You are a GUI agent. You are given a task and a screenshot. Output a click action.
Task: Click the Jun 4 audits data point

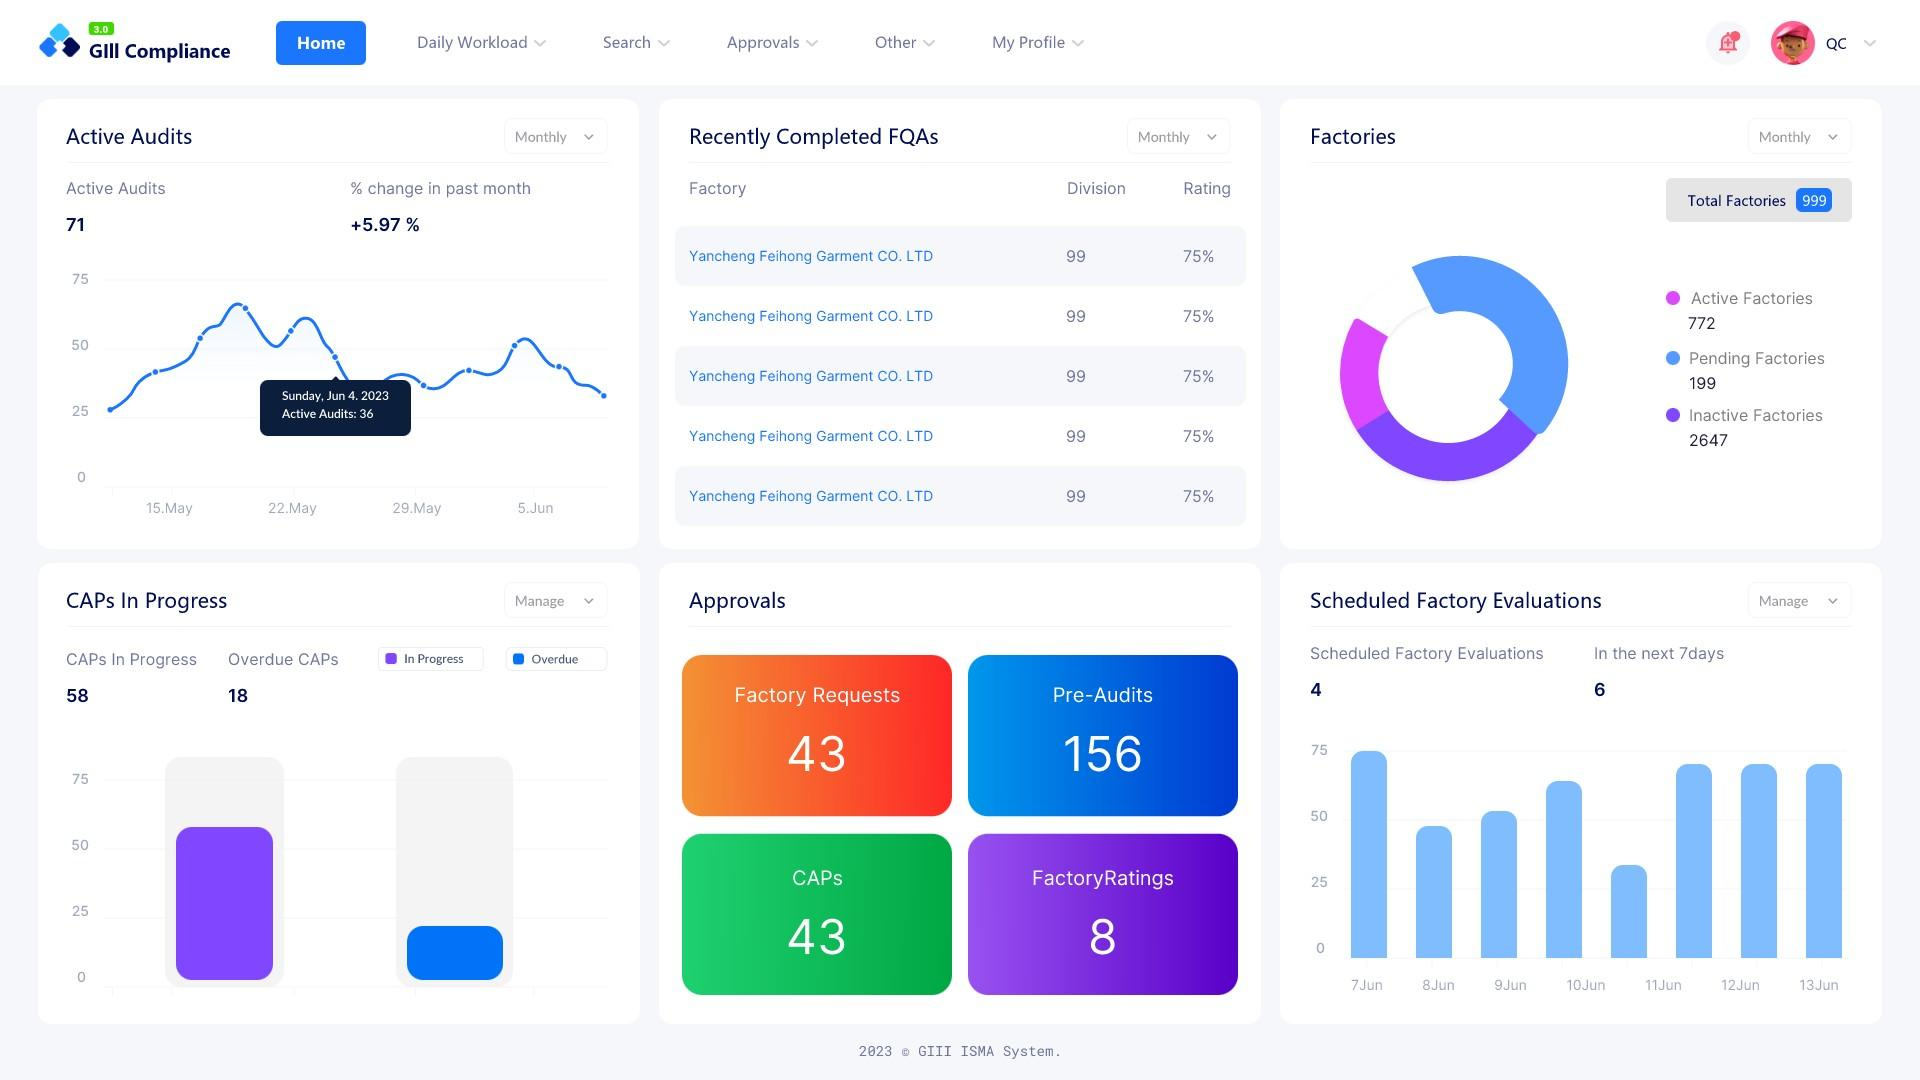click(335, 357)
